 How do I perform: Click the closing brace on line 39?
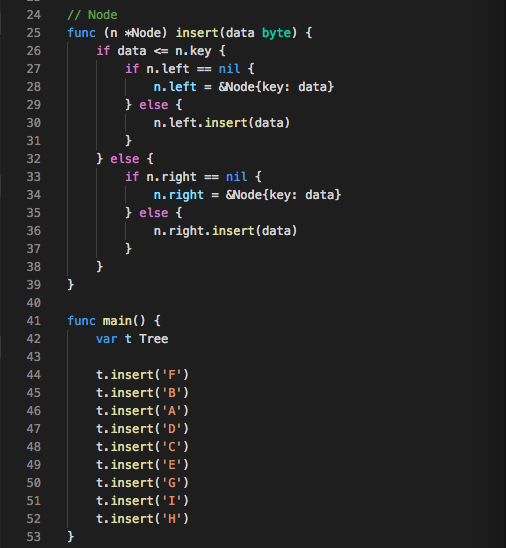pos(71,285)
